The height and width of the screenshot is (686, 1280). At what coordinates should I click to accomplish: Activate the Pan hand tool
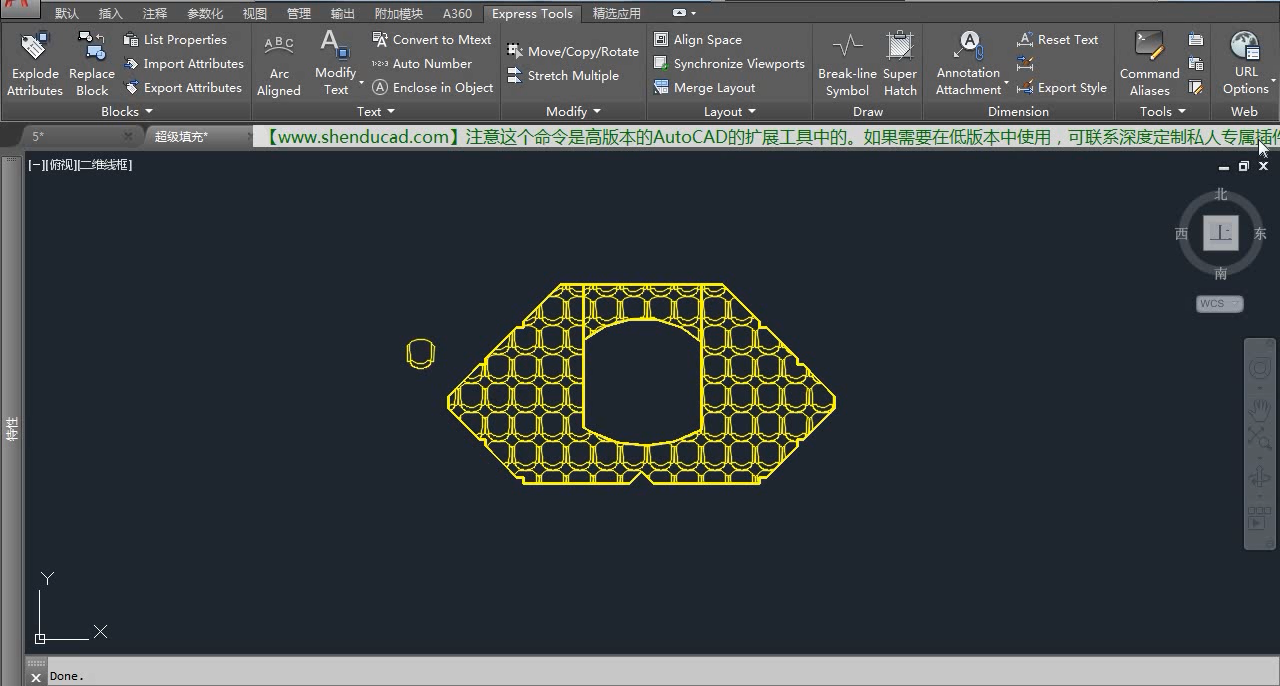pyautogui.click(x=1259, y=409)
